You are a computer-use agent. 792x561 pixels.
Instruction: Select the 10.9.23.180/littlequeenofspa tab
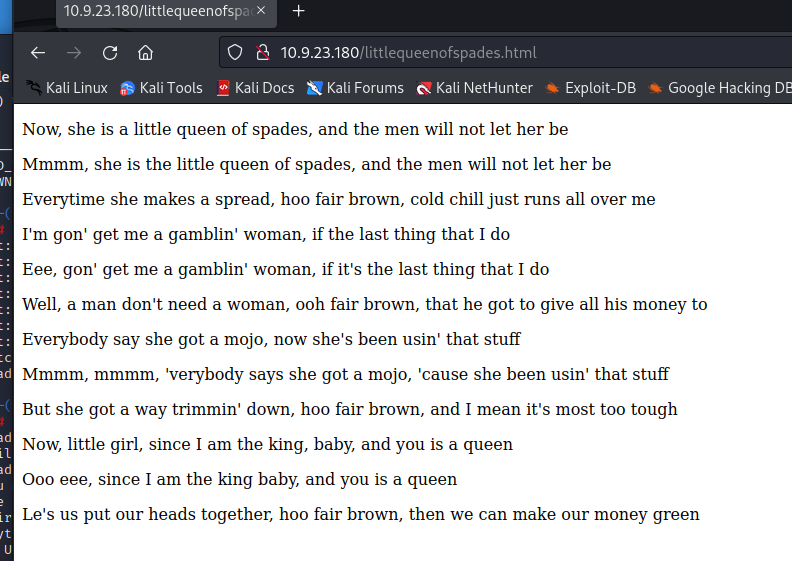[166, 12]
